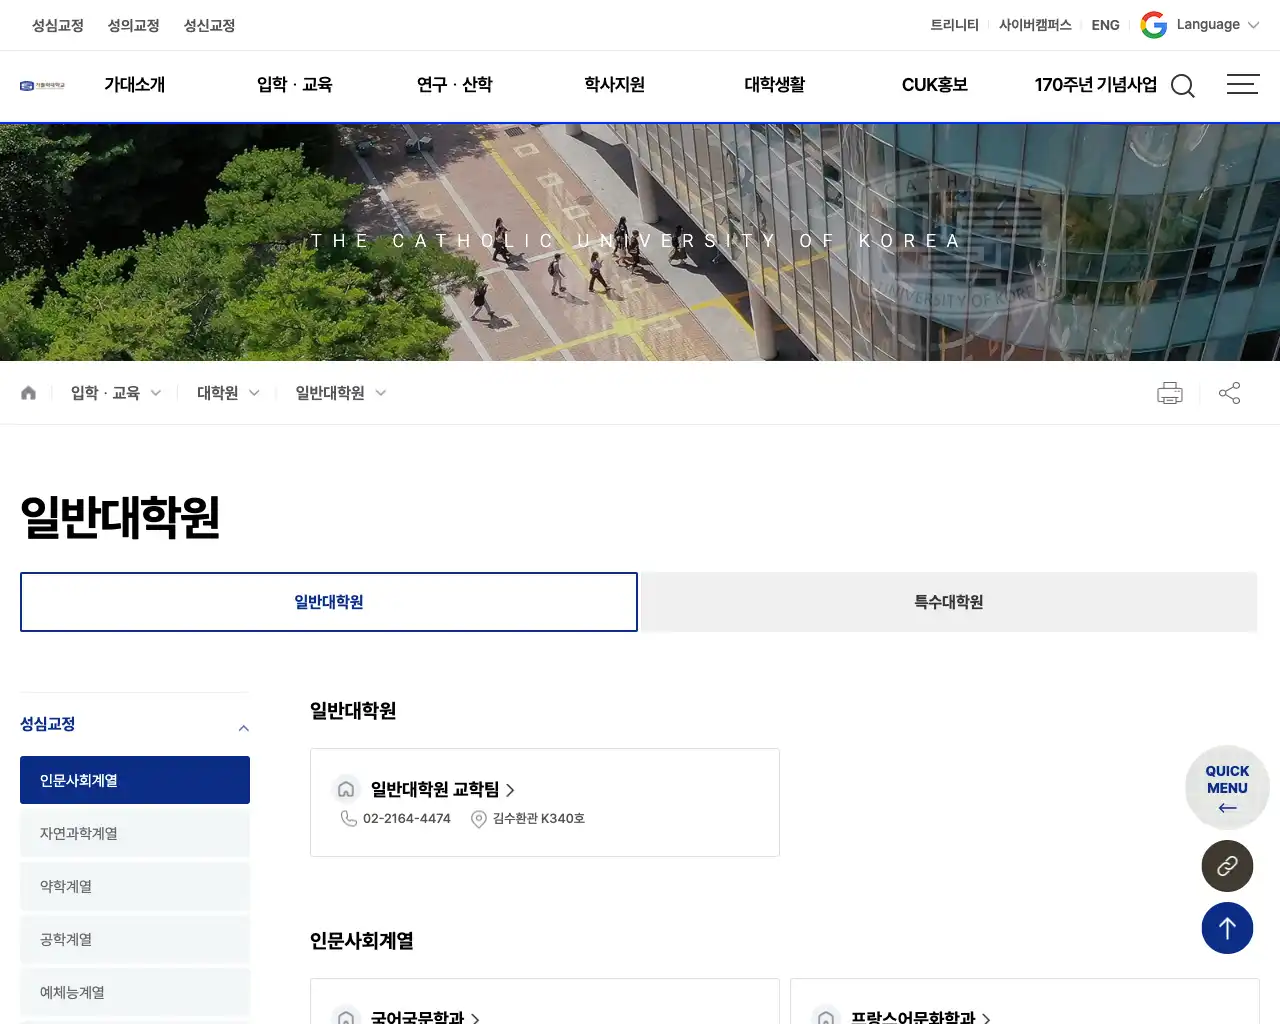The height and width of the screenshot is (1024, 1280).
Task: Switch to ENG version
Action: tap(1105, 25)
